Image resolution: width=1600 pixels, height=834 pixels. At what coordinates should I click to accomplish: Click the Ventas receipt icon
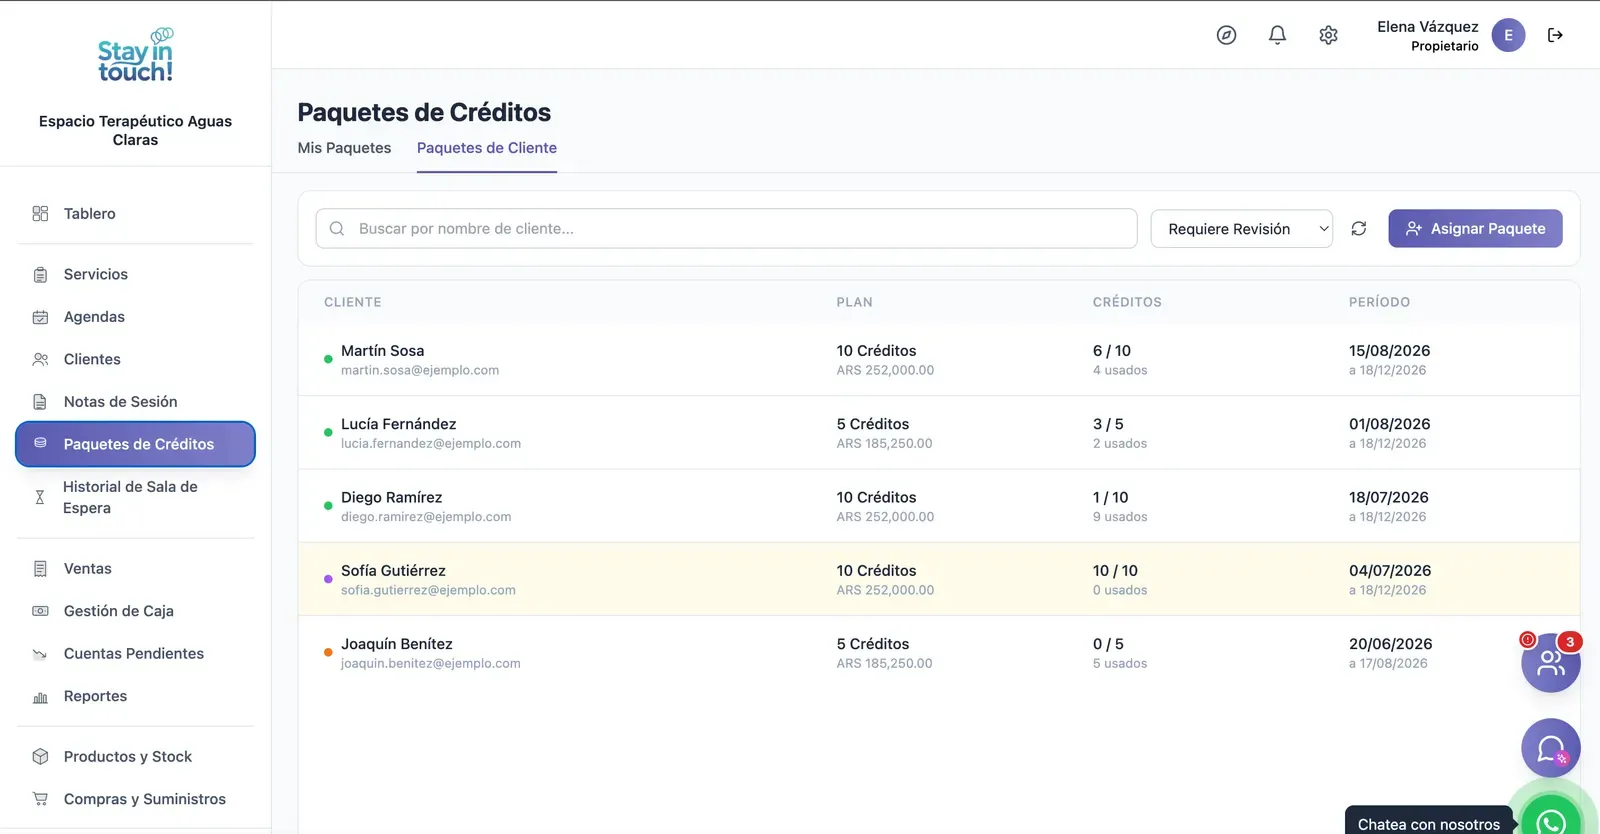tap(40, 569)
